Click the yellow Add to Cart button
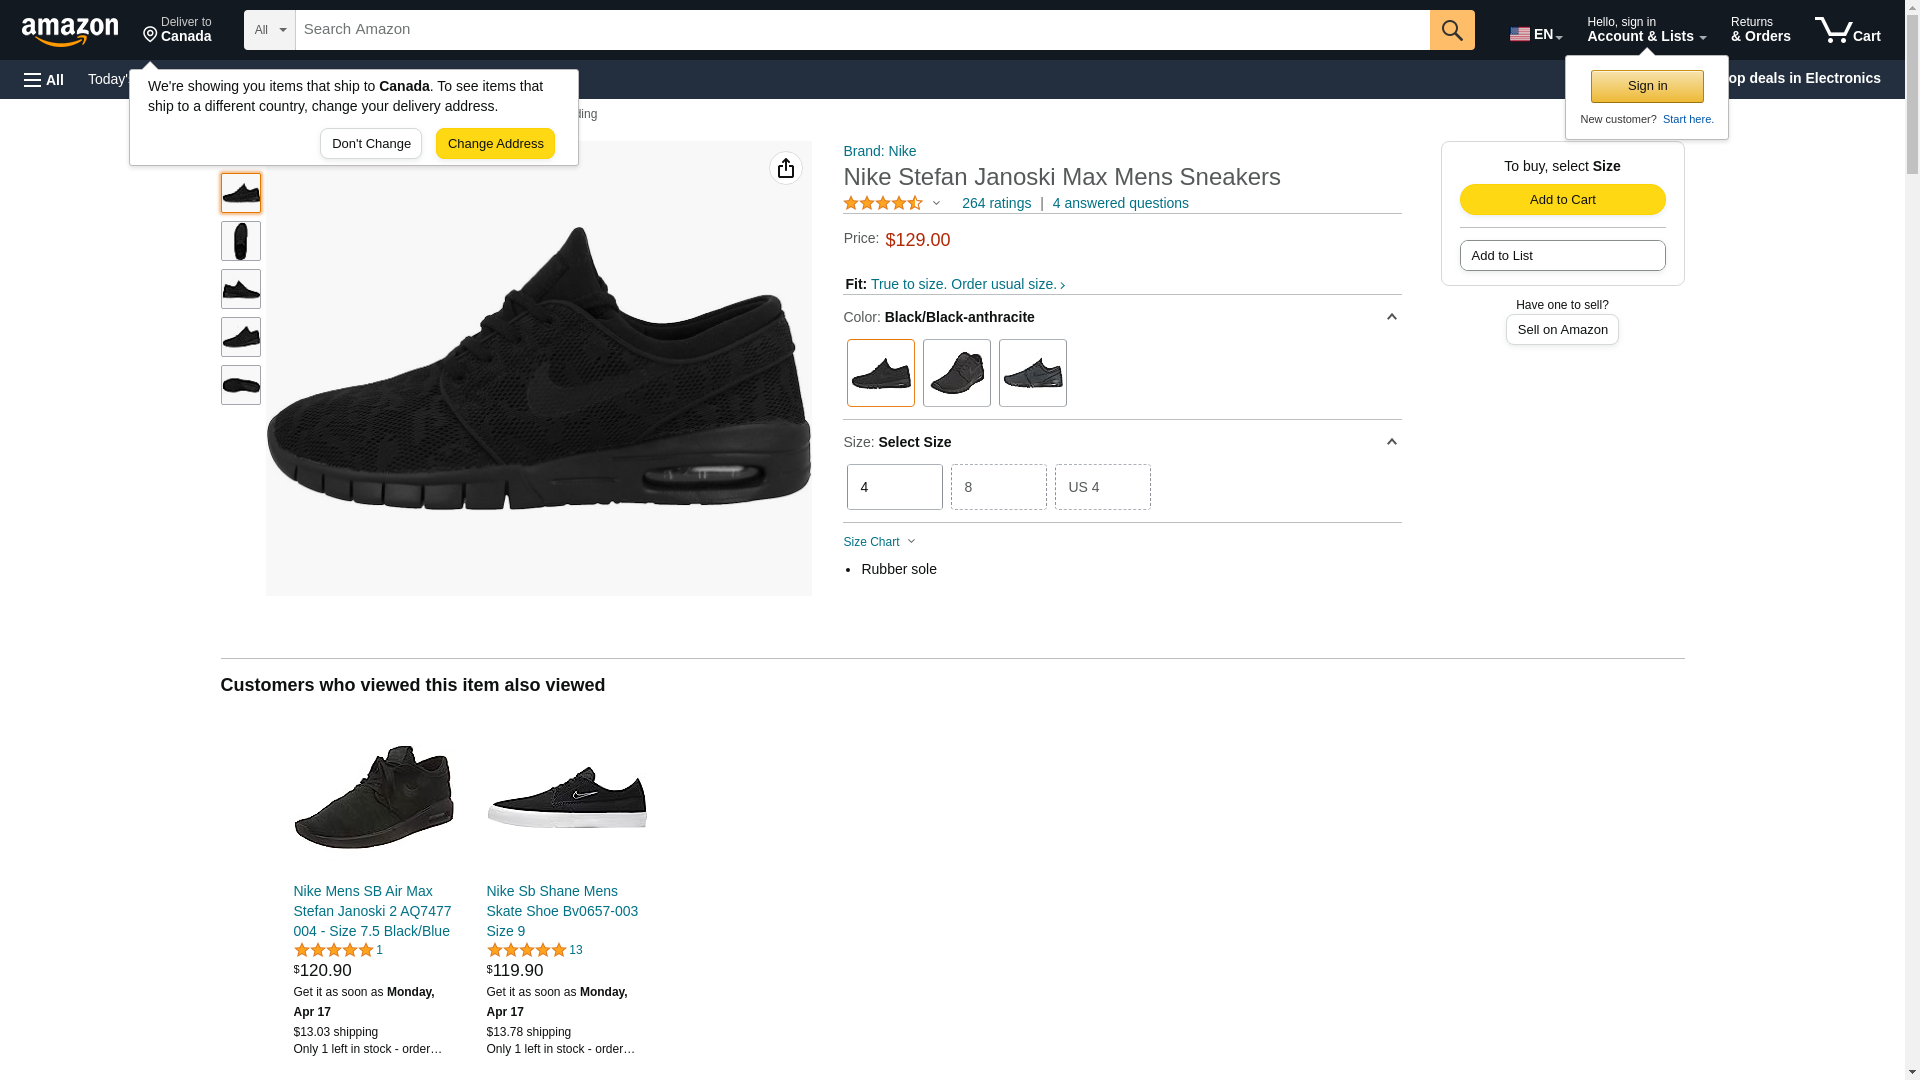 coord(1561,199)
